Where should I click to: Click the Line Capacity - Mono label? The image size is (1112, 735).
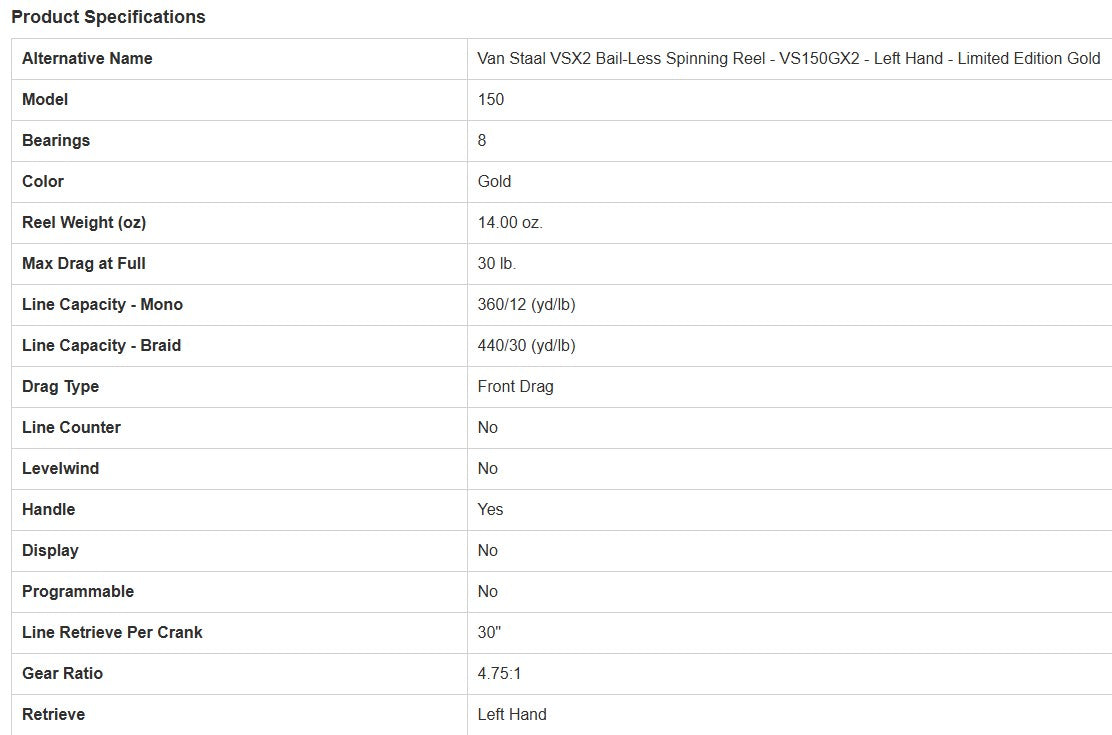[102, 304]
